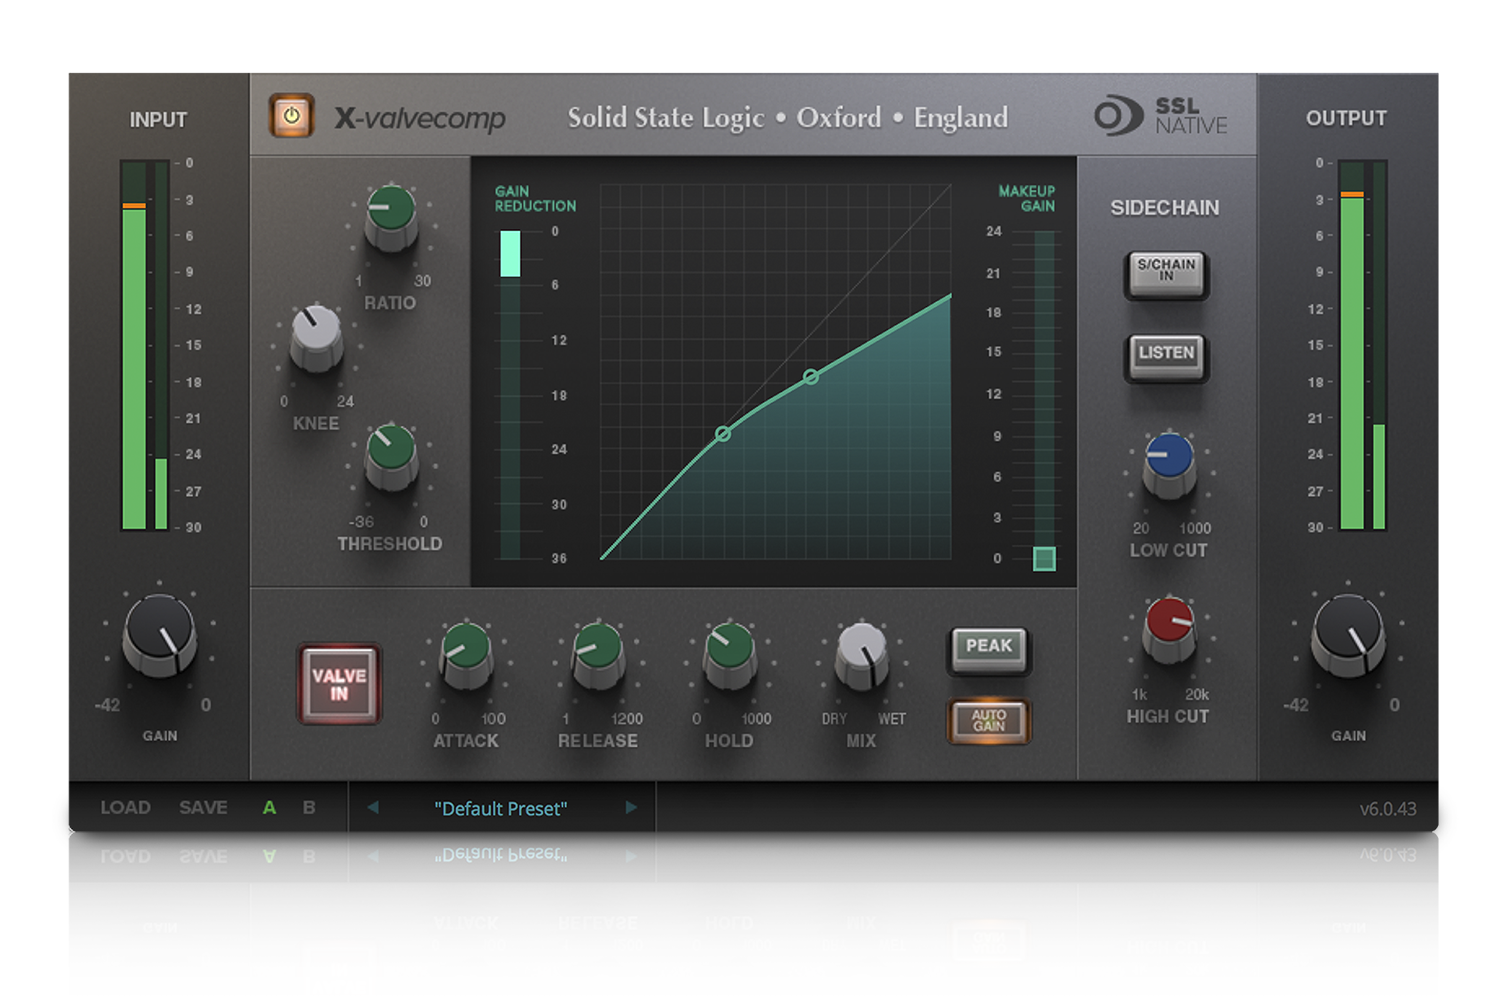Viewport: 1500px width, 1000px height.
Task: Activate the S/CHAIN IN button
Action: point(1166,275)
